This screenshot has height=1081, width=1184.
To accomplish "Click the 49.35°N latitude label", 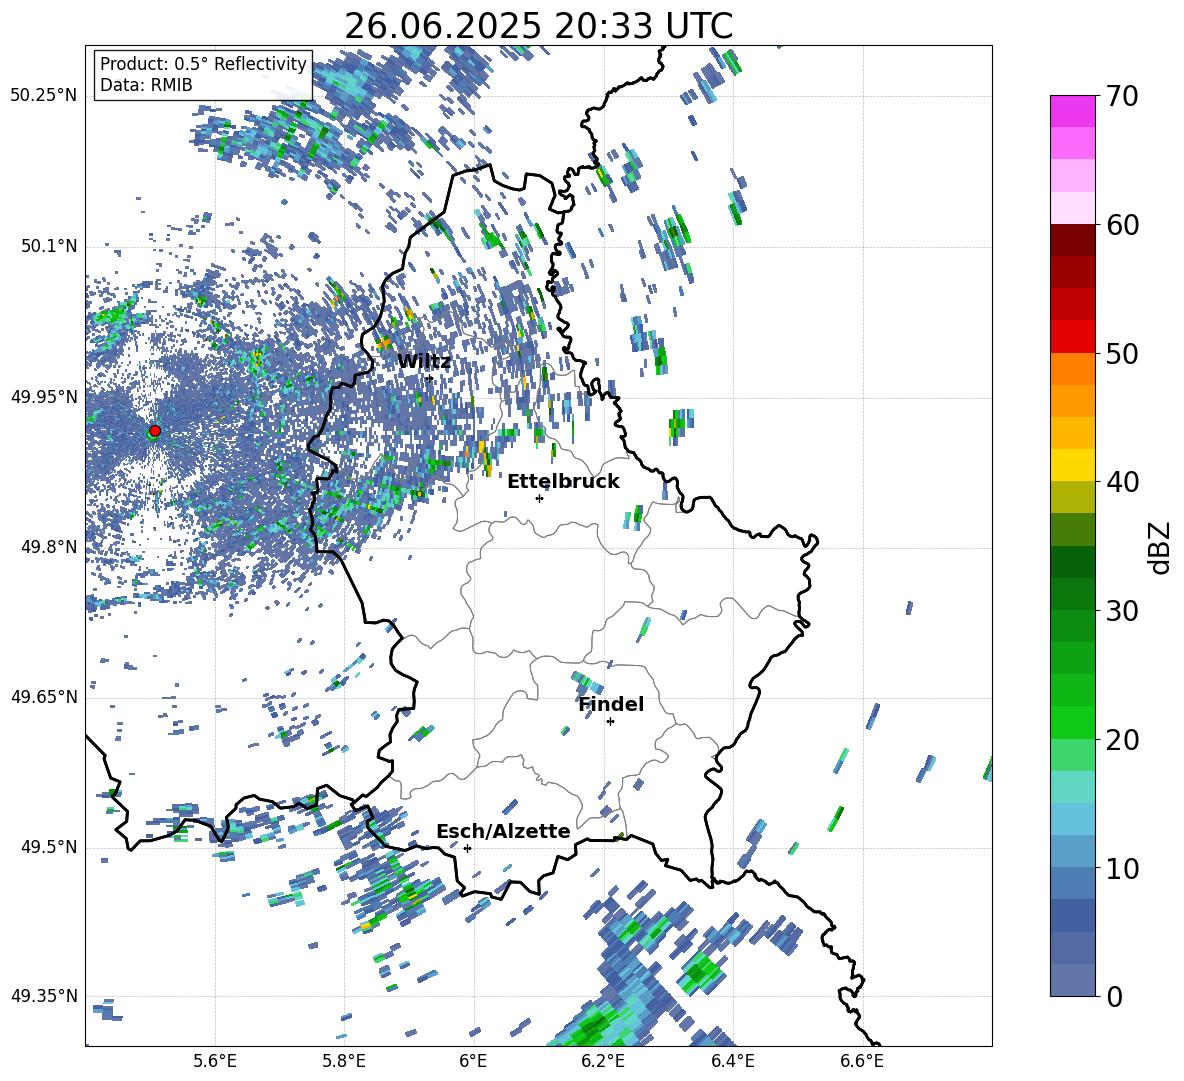I will click(x=43, y=996).
